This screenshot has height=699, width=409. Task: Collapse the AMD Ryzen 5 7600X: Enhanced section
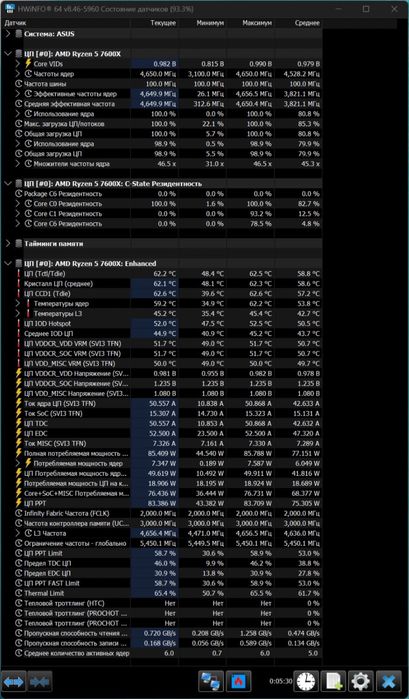tap(8, 263)
